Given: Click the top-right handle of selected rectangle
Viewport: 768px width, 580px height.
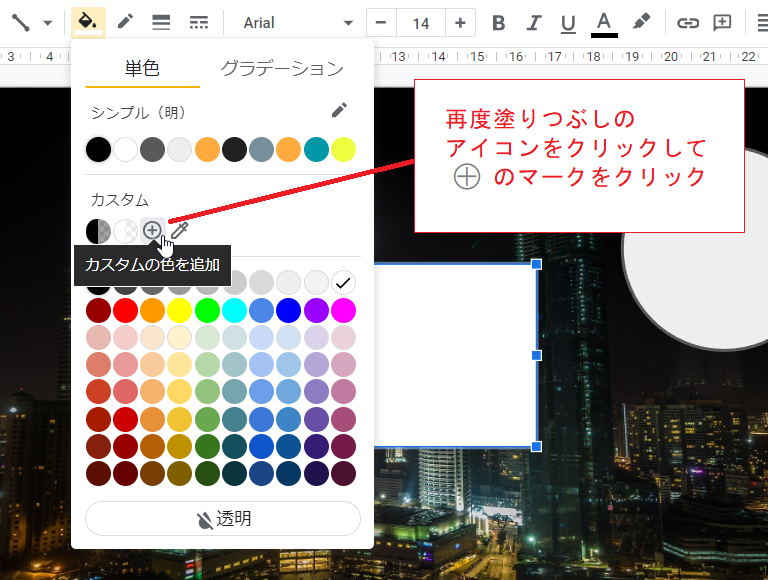Looking at the screenshot, I should tap(536, 265).
